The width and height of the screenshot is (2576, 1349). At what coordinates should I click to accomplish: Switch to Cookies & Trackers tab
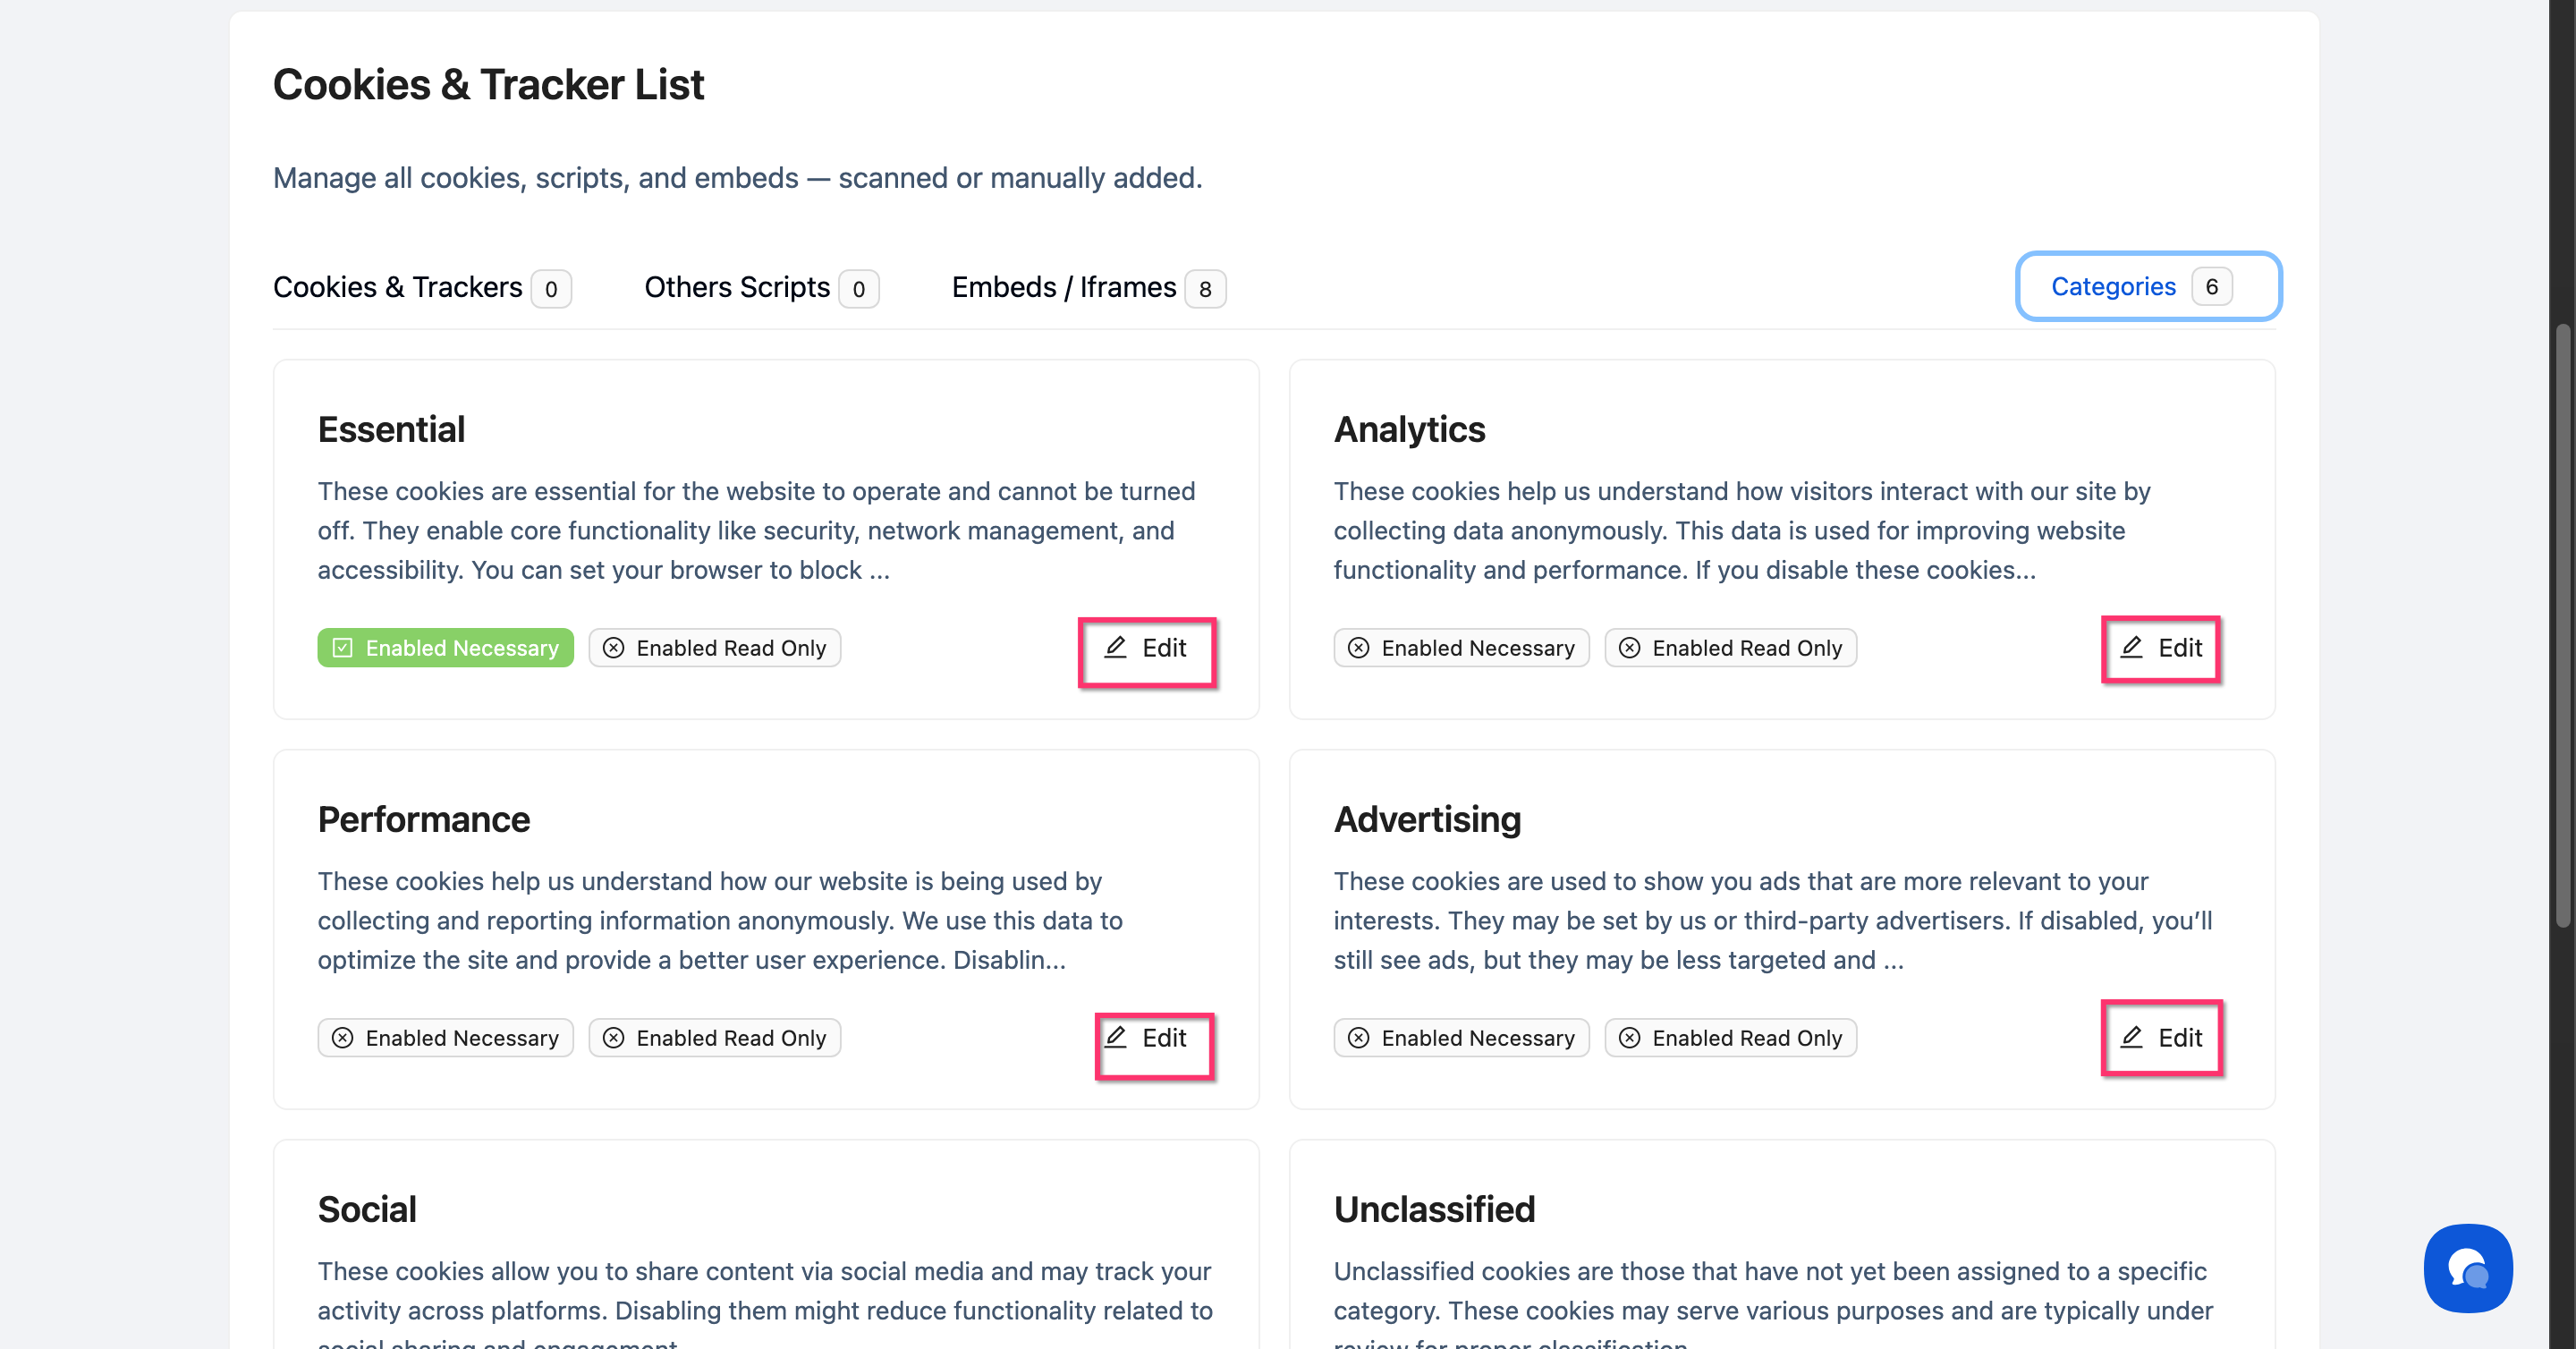point(398,288)
